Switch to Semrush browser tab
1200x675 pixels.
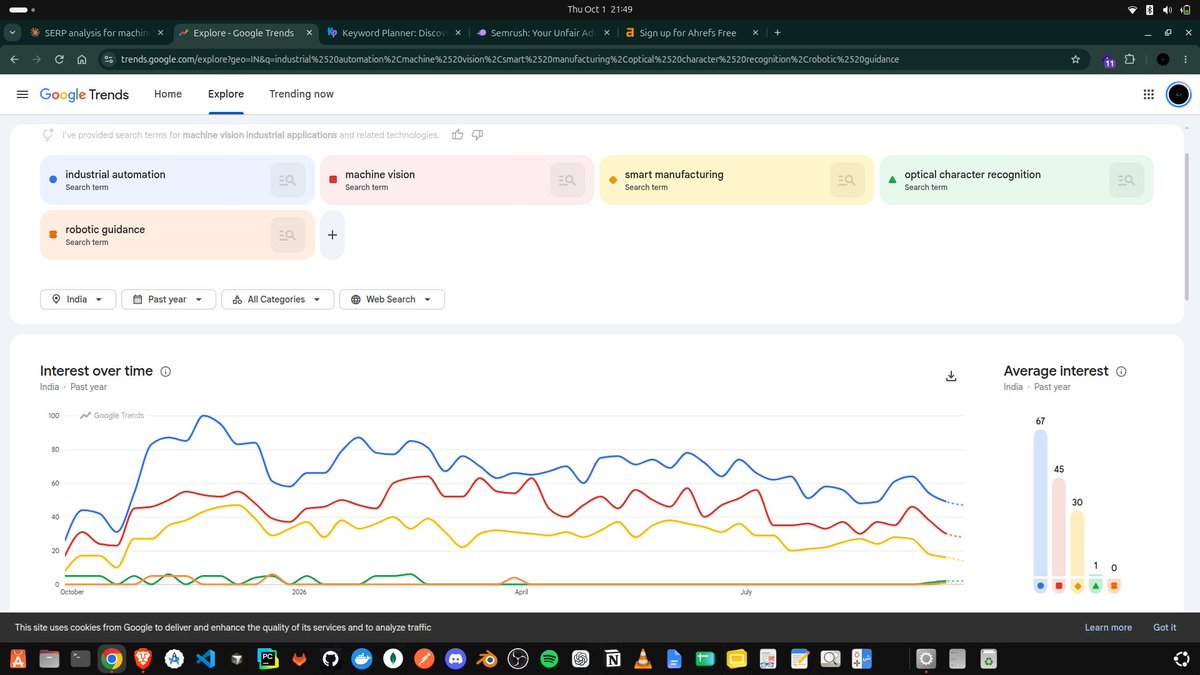(542, 32)
